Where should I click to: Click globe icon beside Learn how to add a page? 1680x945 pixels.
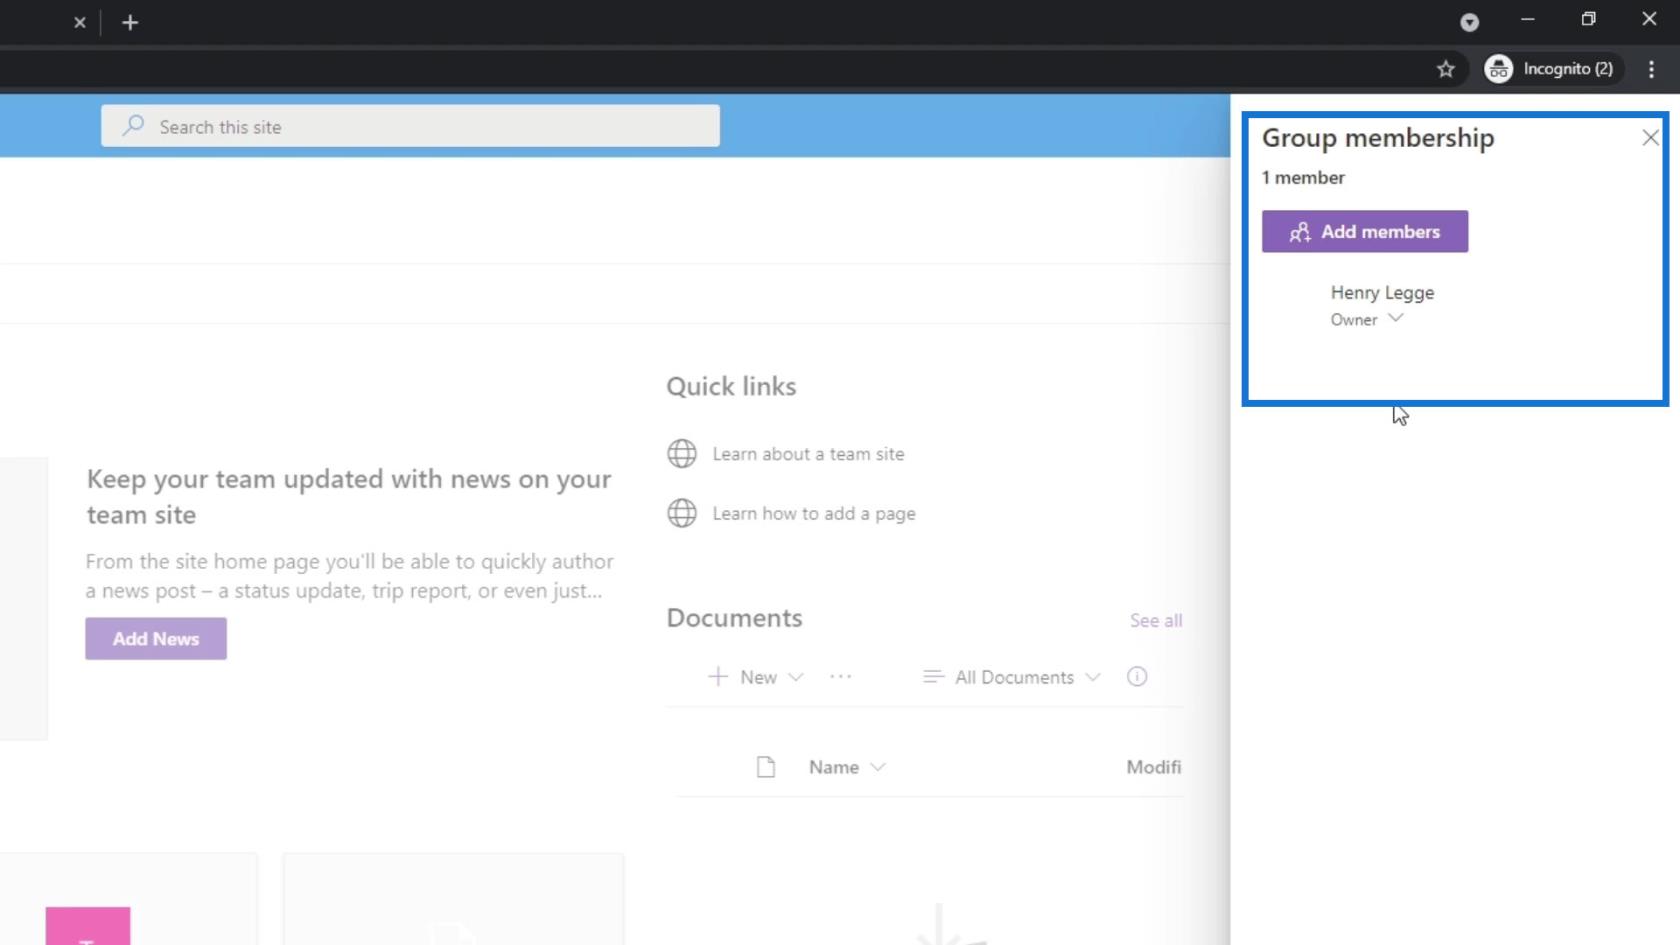point(682,513)
